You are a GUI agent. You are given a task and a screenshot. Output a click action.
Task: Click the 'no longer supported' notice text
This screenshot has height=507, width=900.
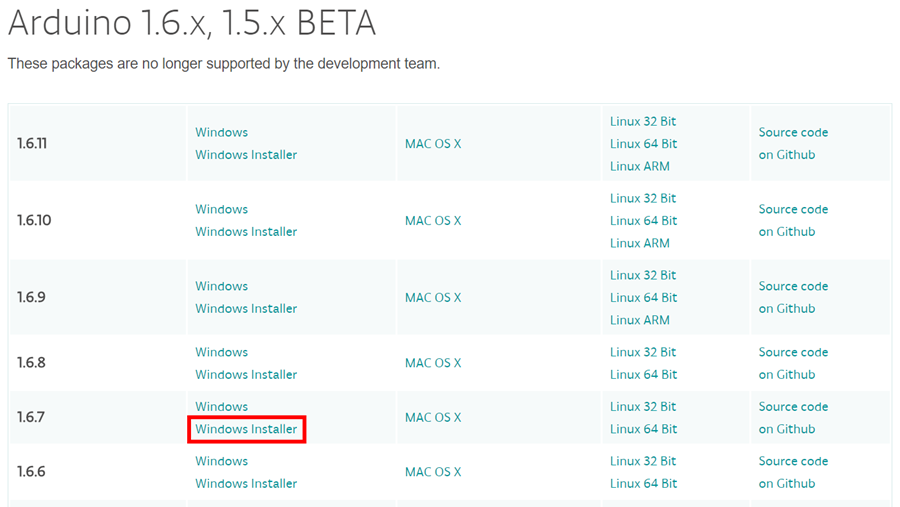[x=224, y=64]
